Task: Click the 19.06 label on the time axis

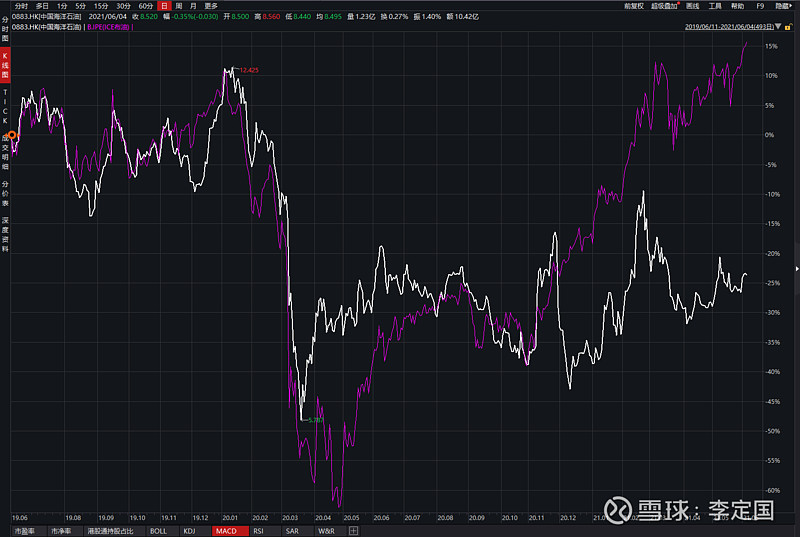Action: click(x=20, y=518)
